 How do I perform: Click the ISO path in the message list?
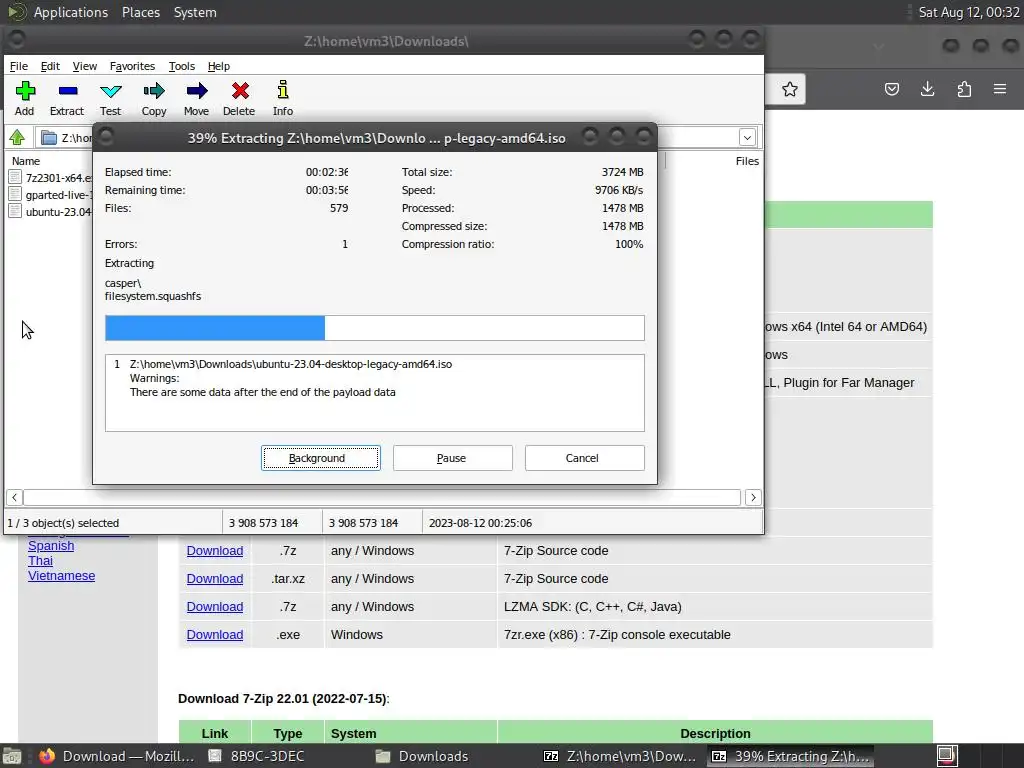(x=291, y=364)
